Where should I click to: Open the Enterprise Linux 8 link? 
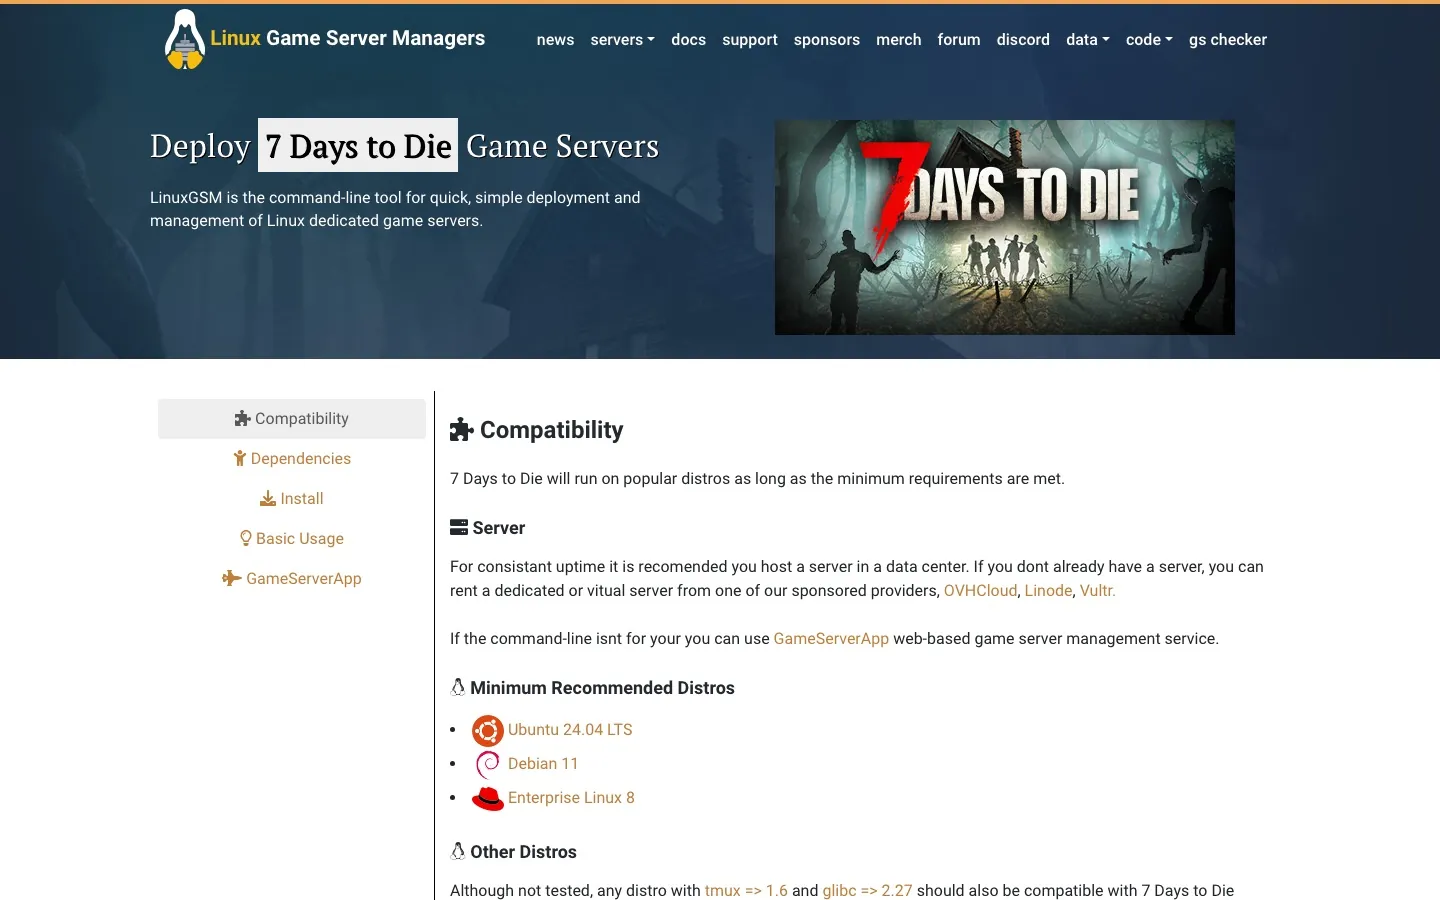[x=571, y=798]
